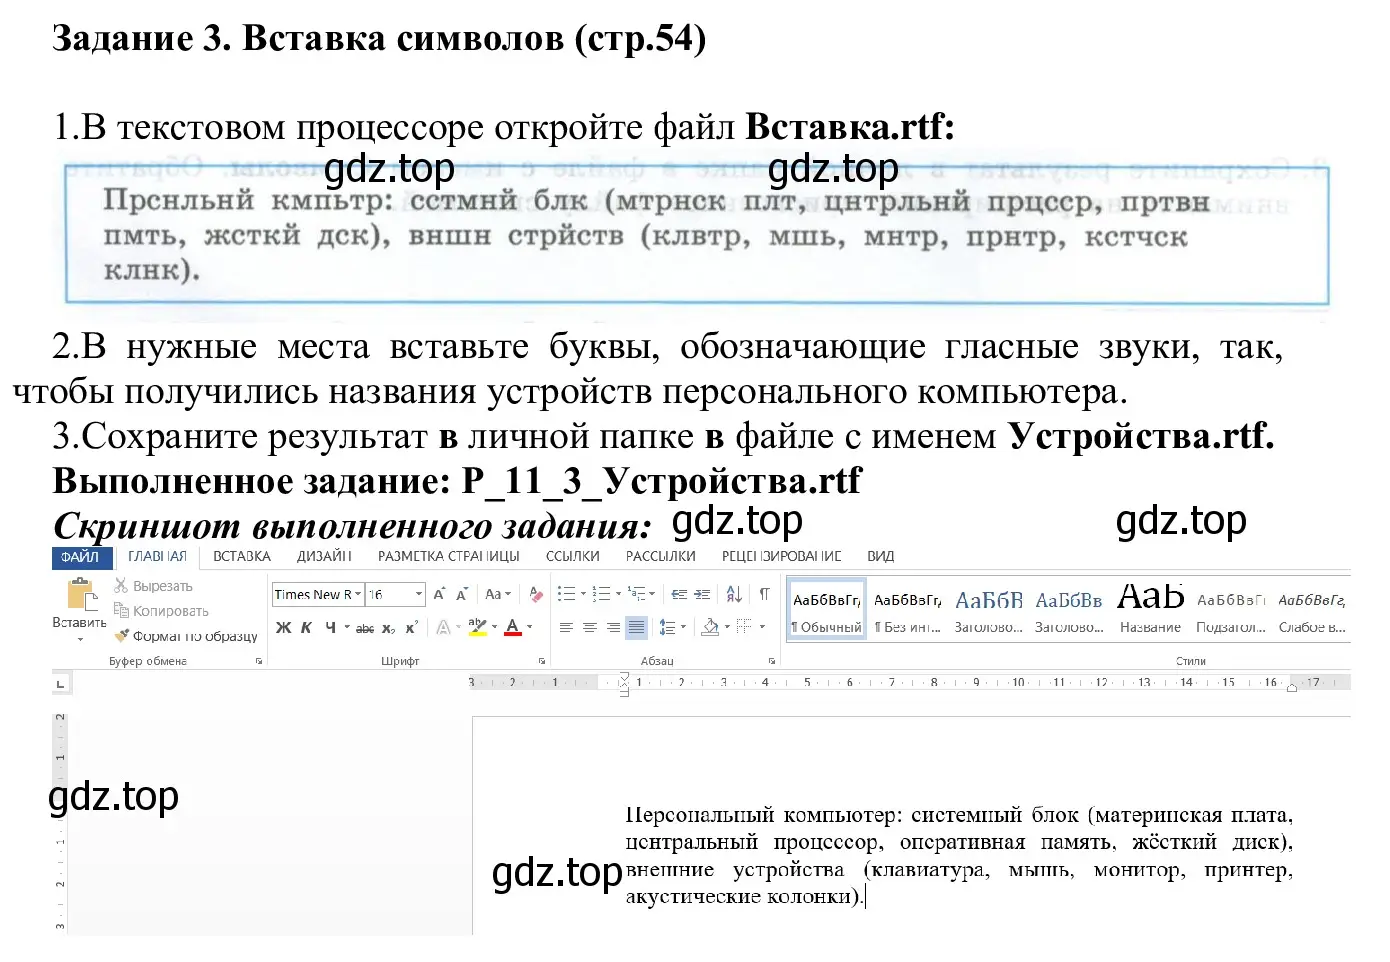The image size is (1390, 962).
Task: Select the Название style
Action: (x=1150, y=610)
